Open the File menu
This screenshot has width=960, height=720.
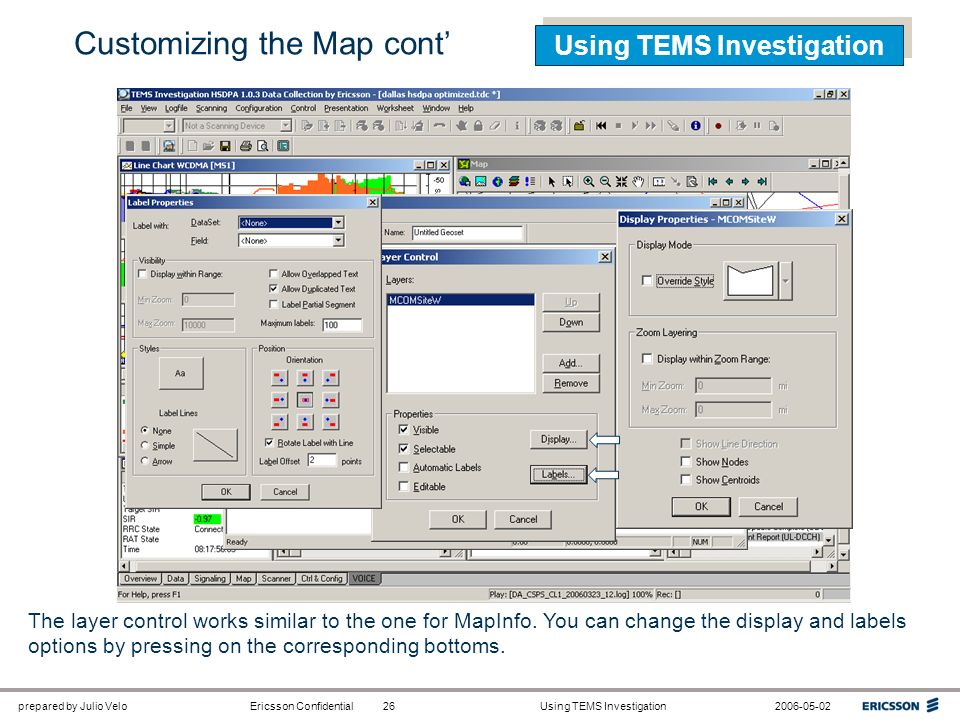(x=126, y=108)
